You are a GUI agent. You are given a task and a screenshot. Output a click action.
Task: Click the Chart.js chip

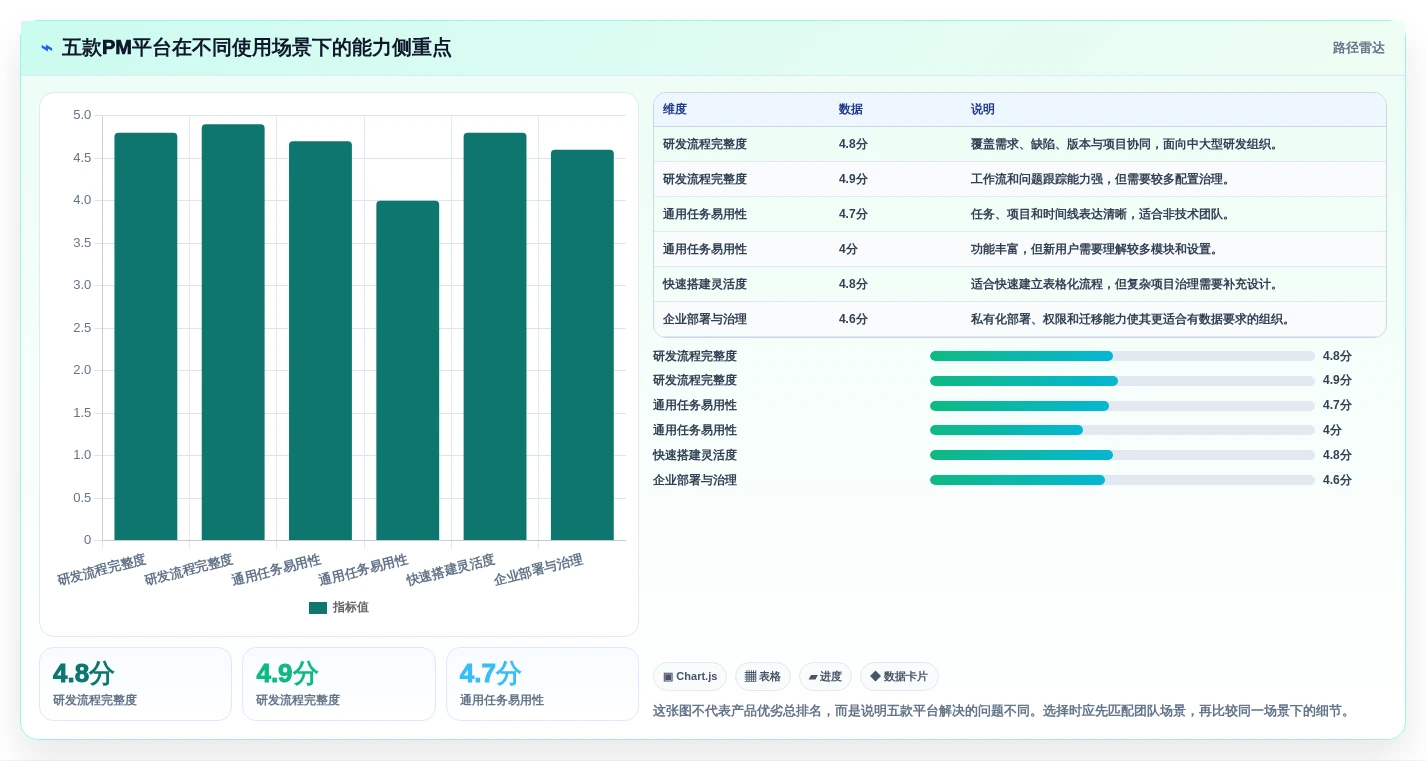pyautogui.click(x=690, y=677)
